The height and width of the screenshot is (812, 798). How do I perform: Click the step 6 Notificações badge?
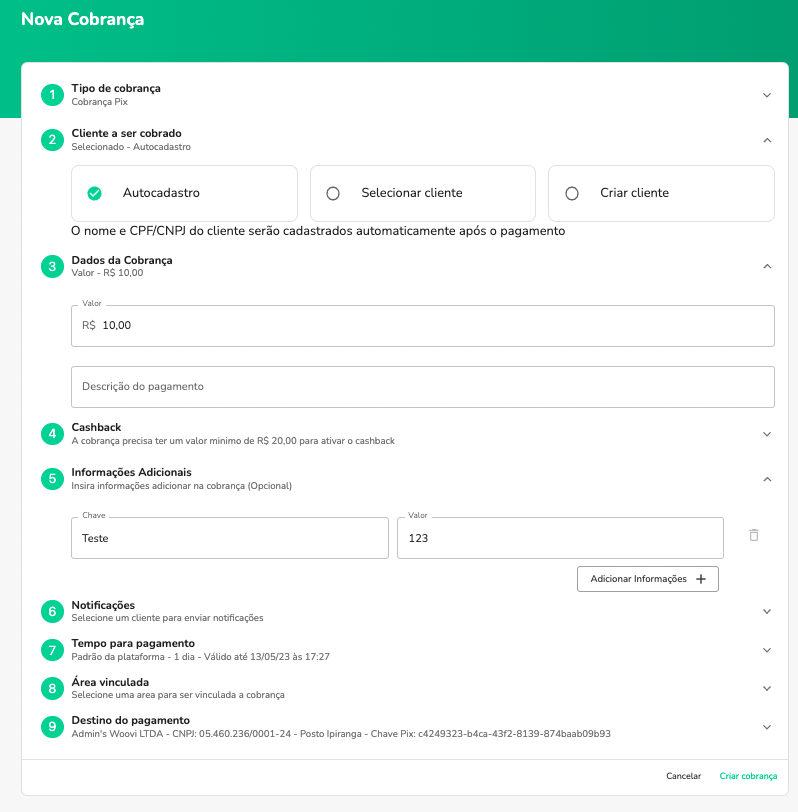pos(52,610)
